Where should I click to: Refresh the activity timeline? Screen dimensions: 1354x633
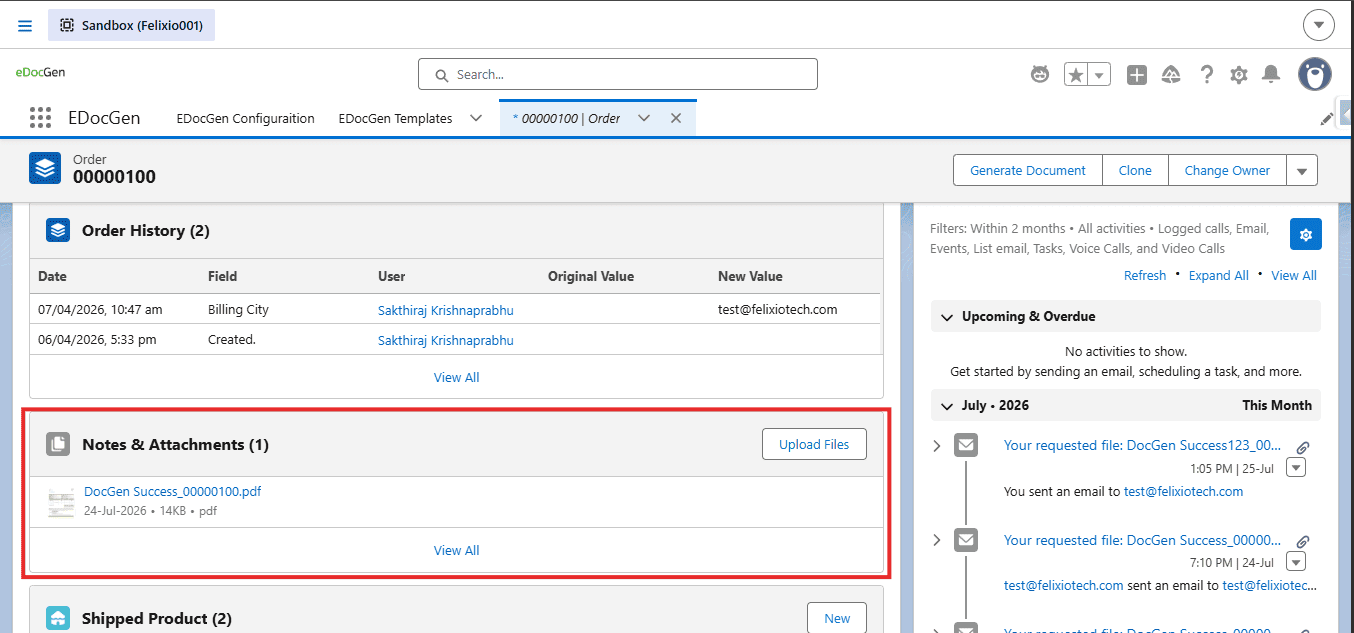[1145, 275]
